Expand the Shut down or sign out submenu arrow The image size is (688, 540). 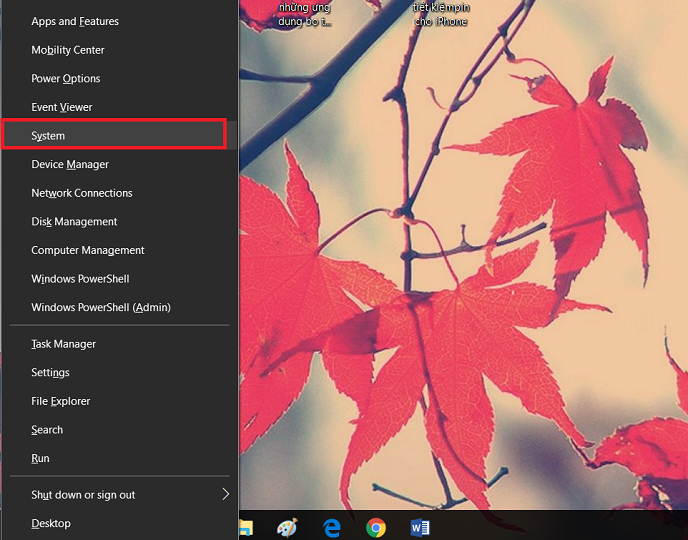pos(225,494)
